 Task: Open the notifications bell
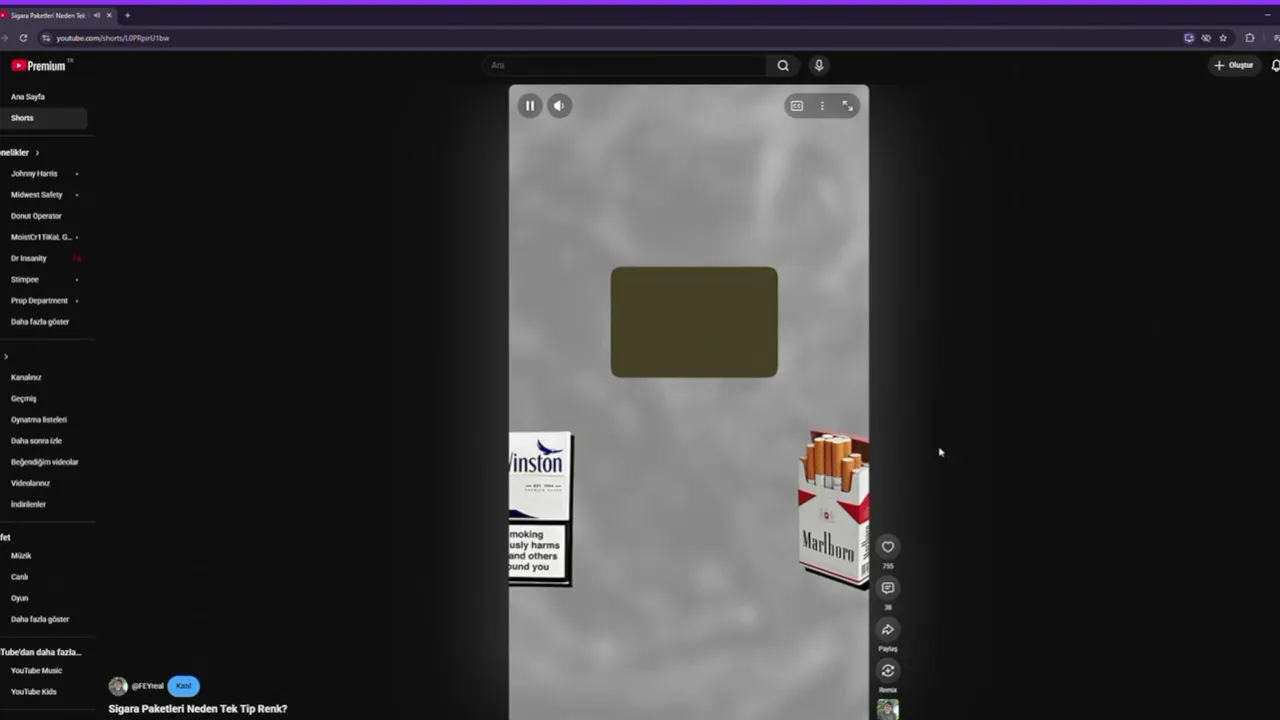tap(1275, 66)
